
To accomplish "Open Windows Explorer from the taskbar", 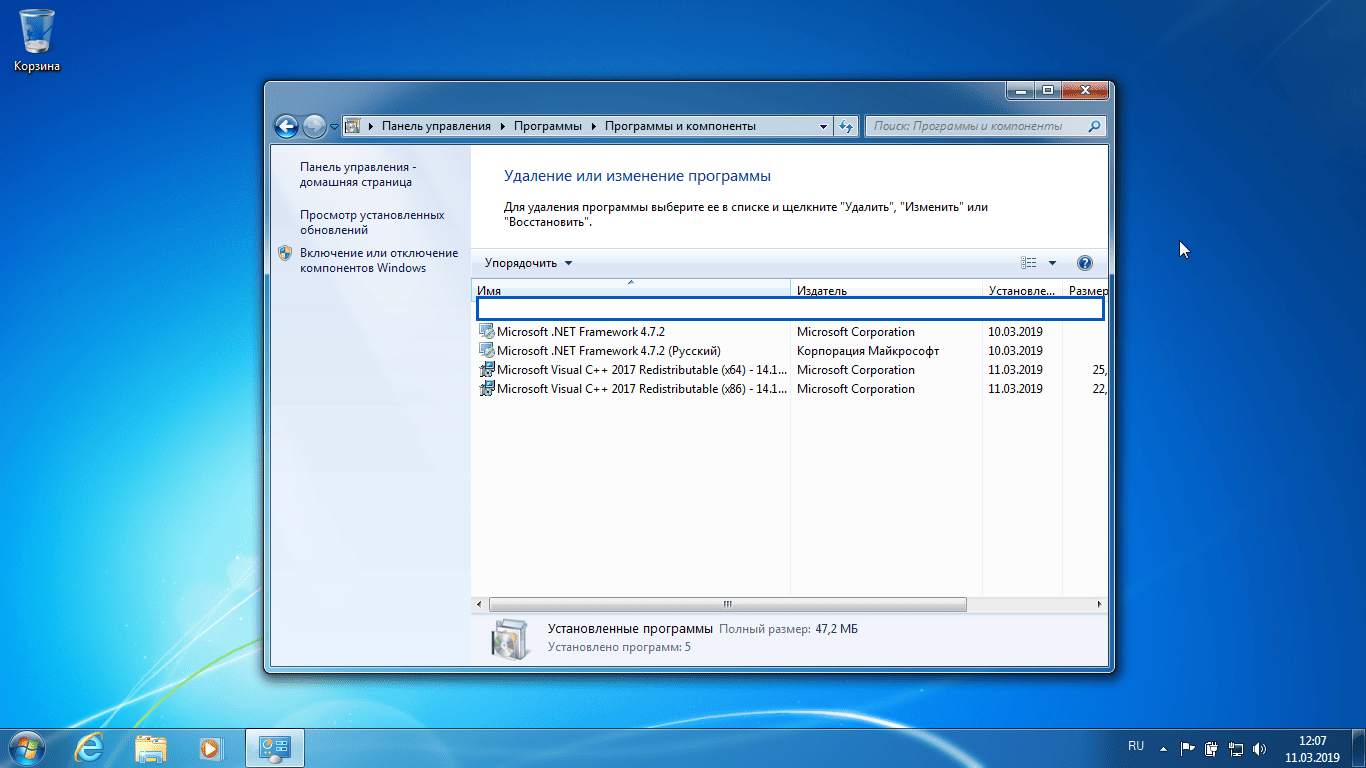I will 151,747.
